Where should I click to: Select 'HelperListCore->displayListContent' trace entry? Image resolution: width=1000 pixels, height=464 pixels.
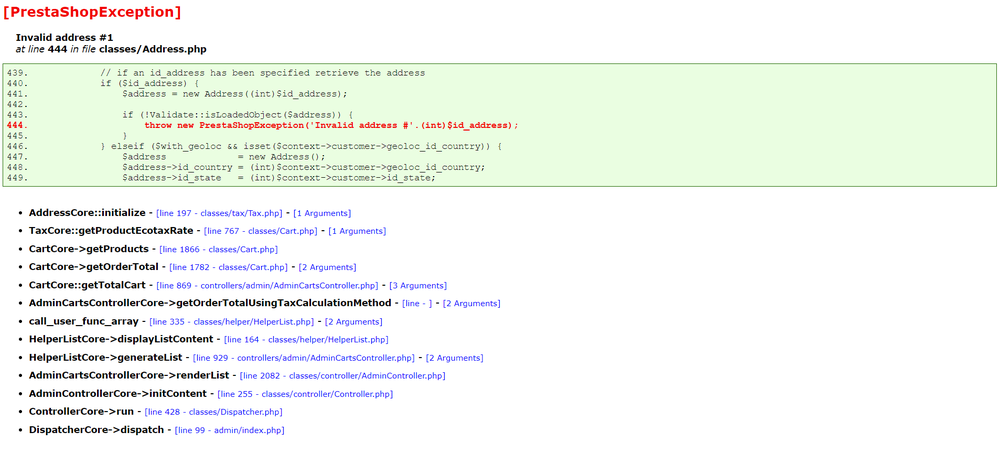121,339
